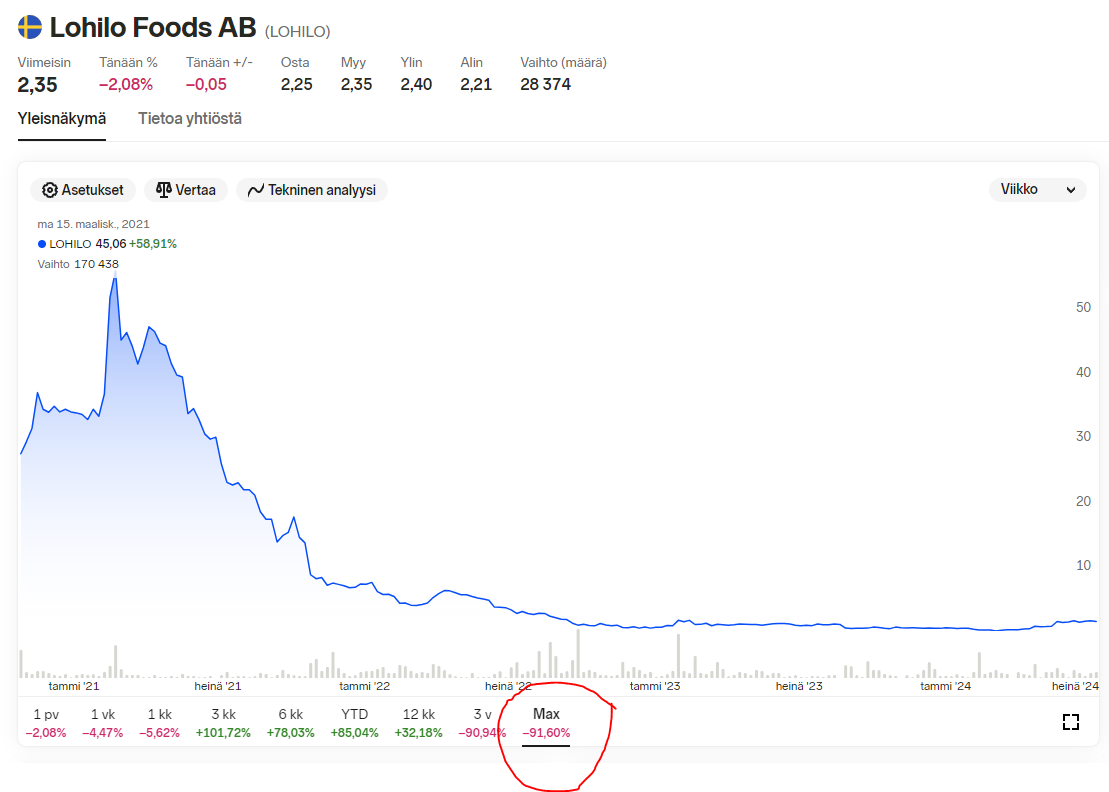Click the date ma 15. maalisk., 2021

[93, 224]
